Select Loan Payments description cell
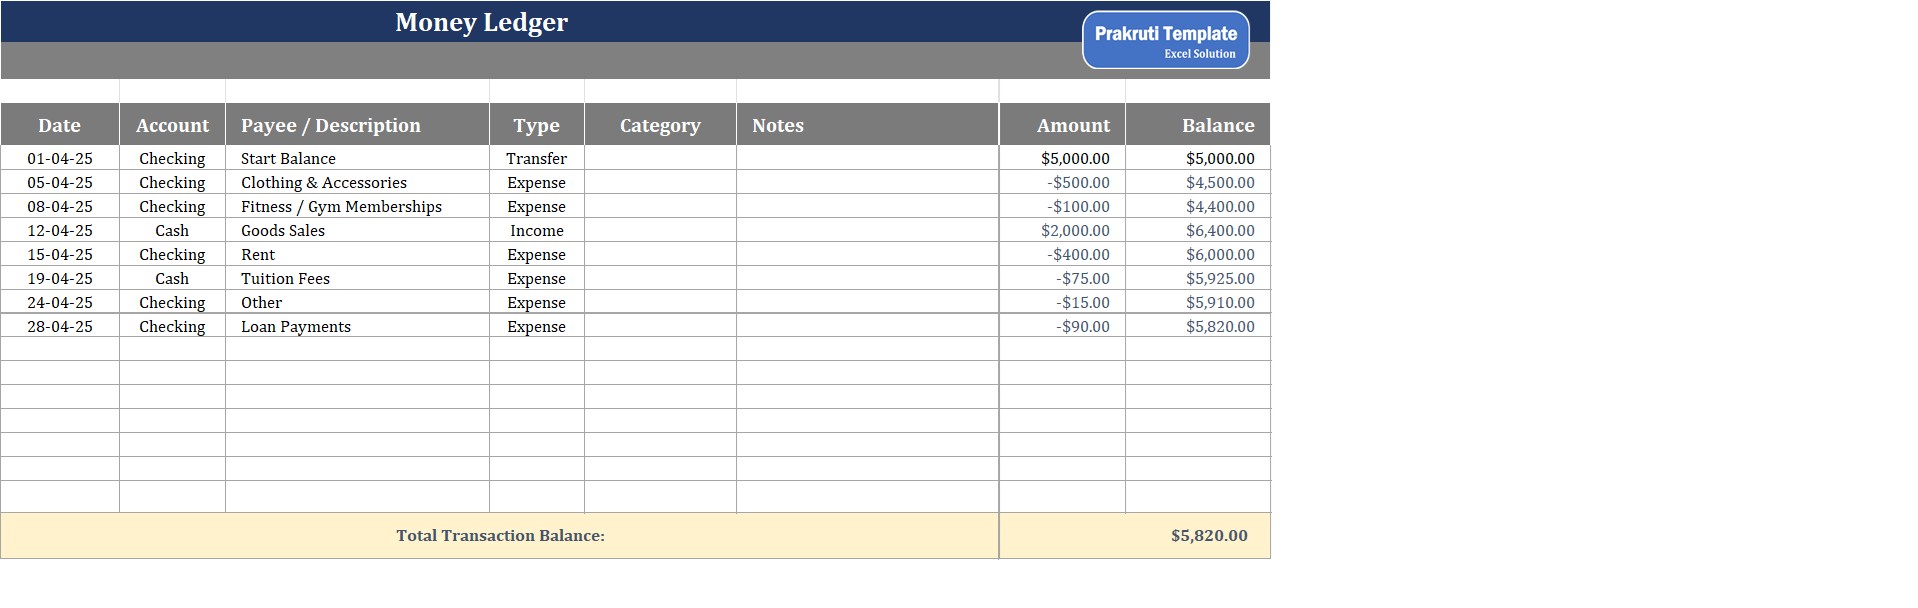Viewport: 1918px width, 608px height. pos(357,326)
